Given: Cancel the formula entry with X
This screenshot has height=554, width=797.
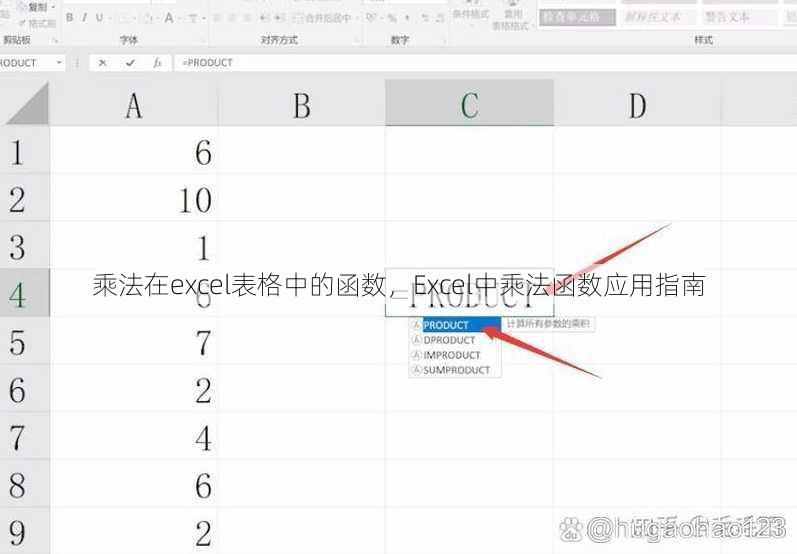Looking at the screenshot, I should coord(102,63).
